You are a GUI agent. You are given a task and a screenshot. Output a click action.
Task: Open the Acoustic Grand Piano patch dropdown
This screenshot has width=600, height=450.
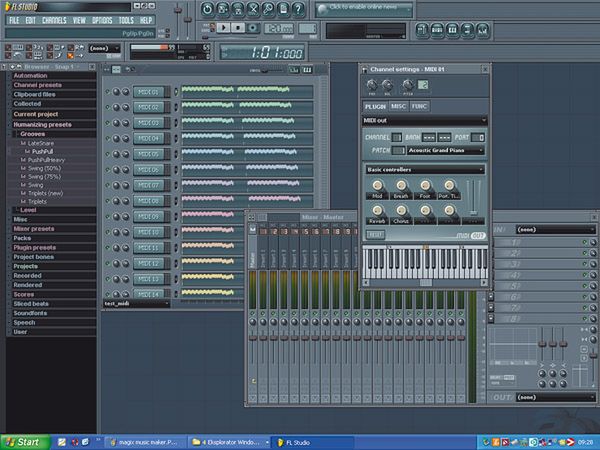point(445,150)
